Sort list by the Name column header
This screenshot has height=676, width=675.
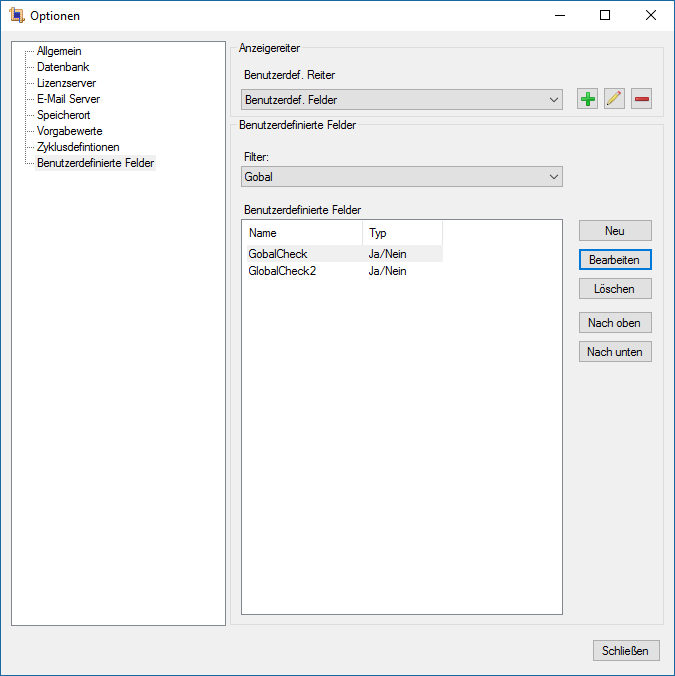click(302, 232)
